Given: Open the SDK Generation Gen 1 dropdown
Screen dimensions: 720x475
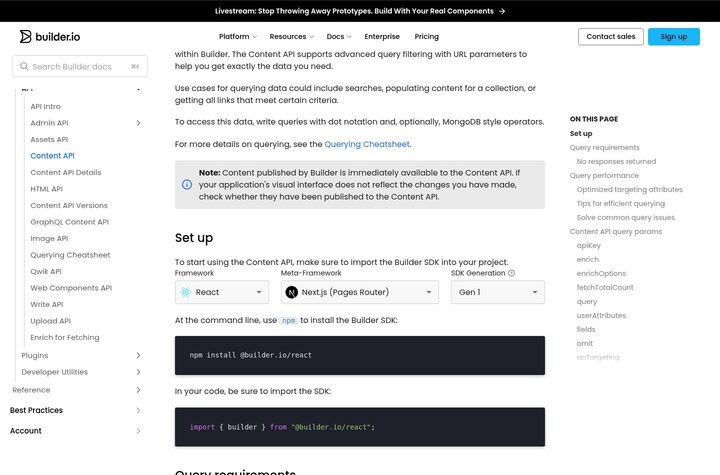Looking at the screenshot, I should tap(498, 292).
